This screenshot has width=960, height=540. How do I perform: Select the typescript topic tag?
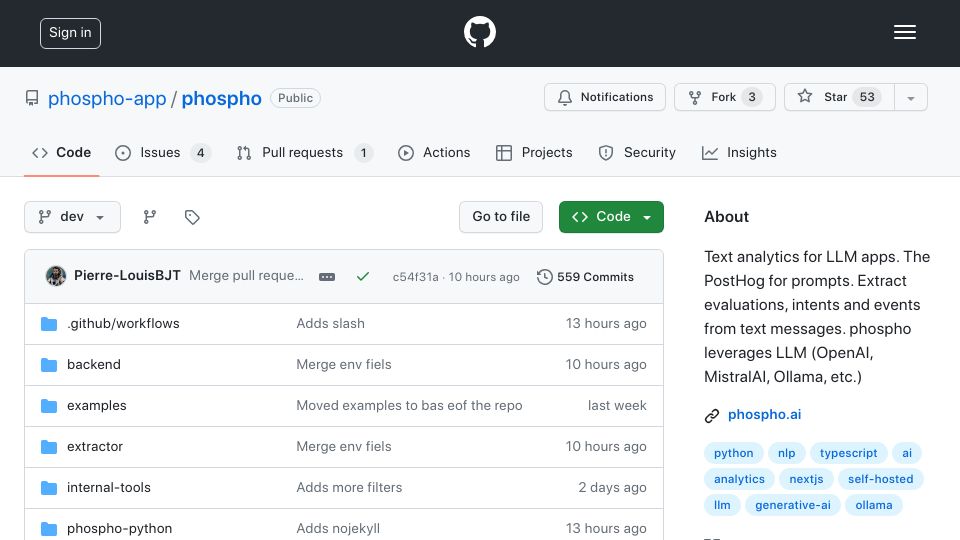(848, 453)
